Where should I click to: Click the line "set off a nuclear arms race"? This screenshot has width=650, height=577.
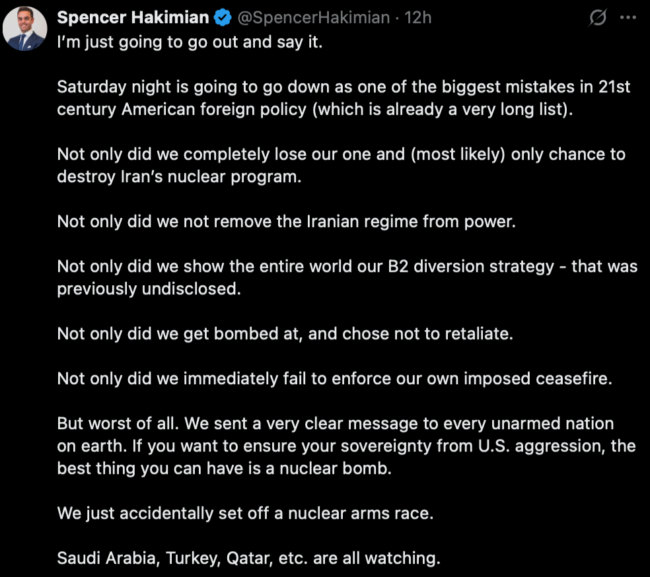click(x=245, y=513)
